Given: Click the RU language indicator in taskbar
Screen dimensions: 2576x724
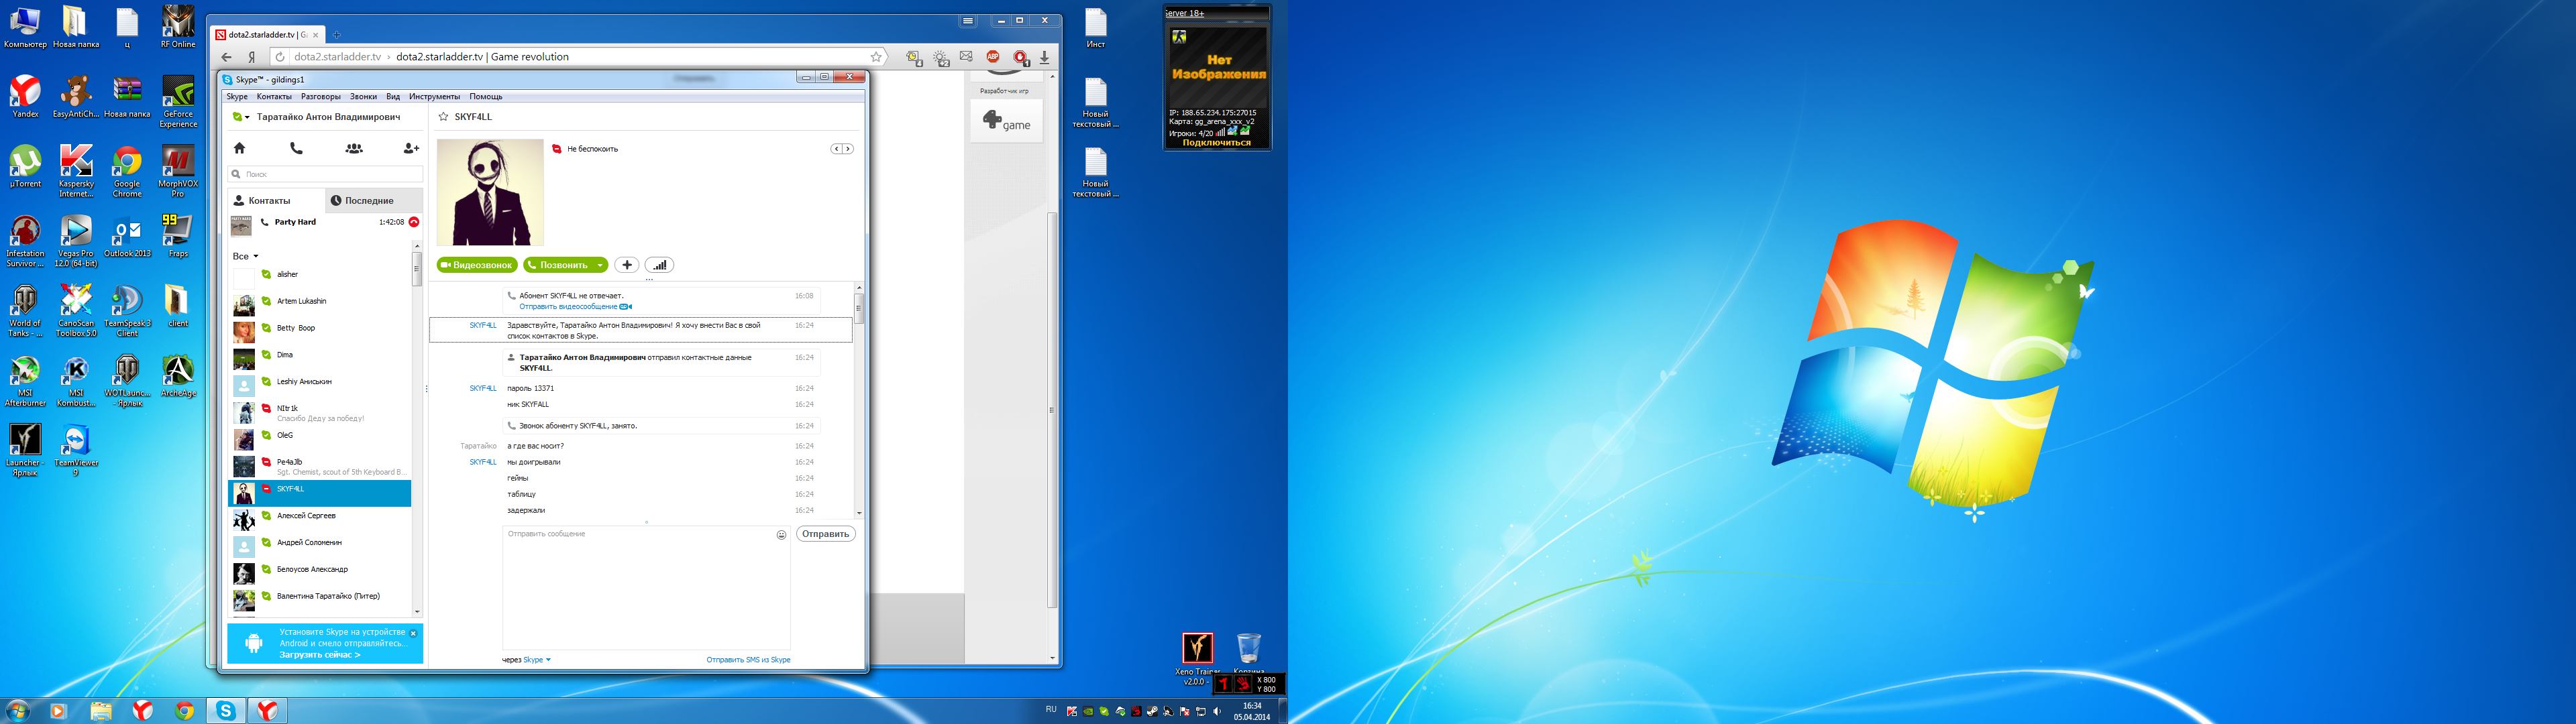Looking at the screenshot, I should [x=1051, y=710].
